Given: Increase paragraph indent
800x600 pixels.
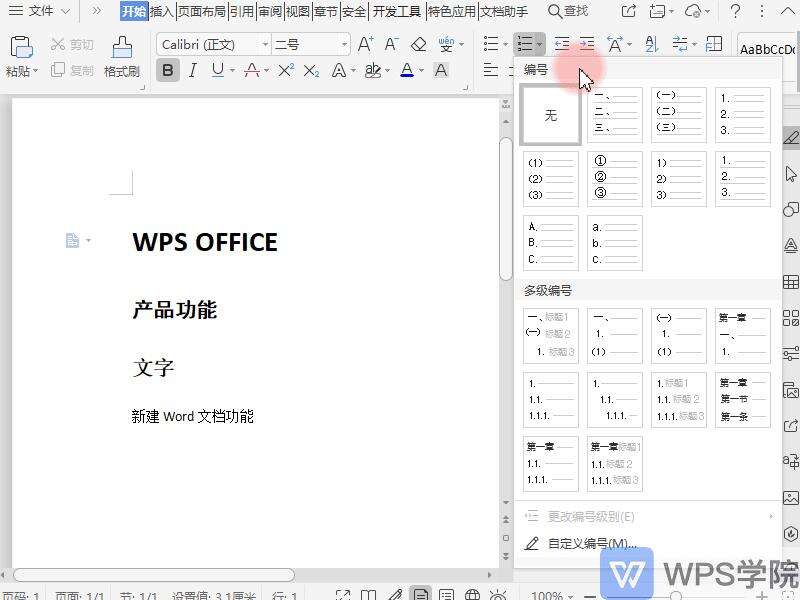Looking at the screenshot, I should click(x=587, y=44).
